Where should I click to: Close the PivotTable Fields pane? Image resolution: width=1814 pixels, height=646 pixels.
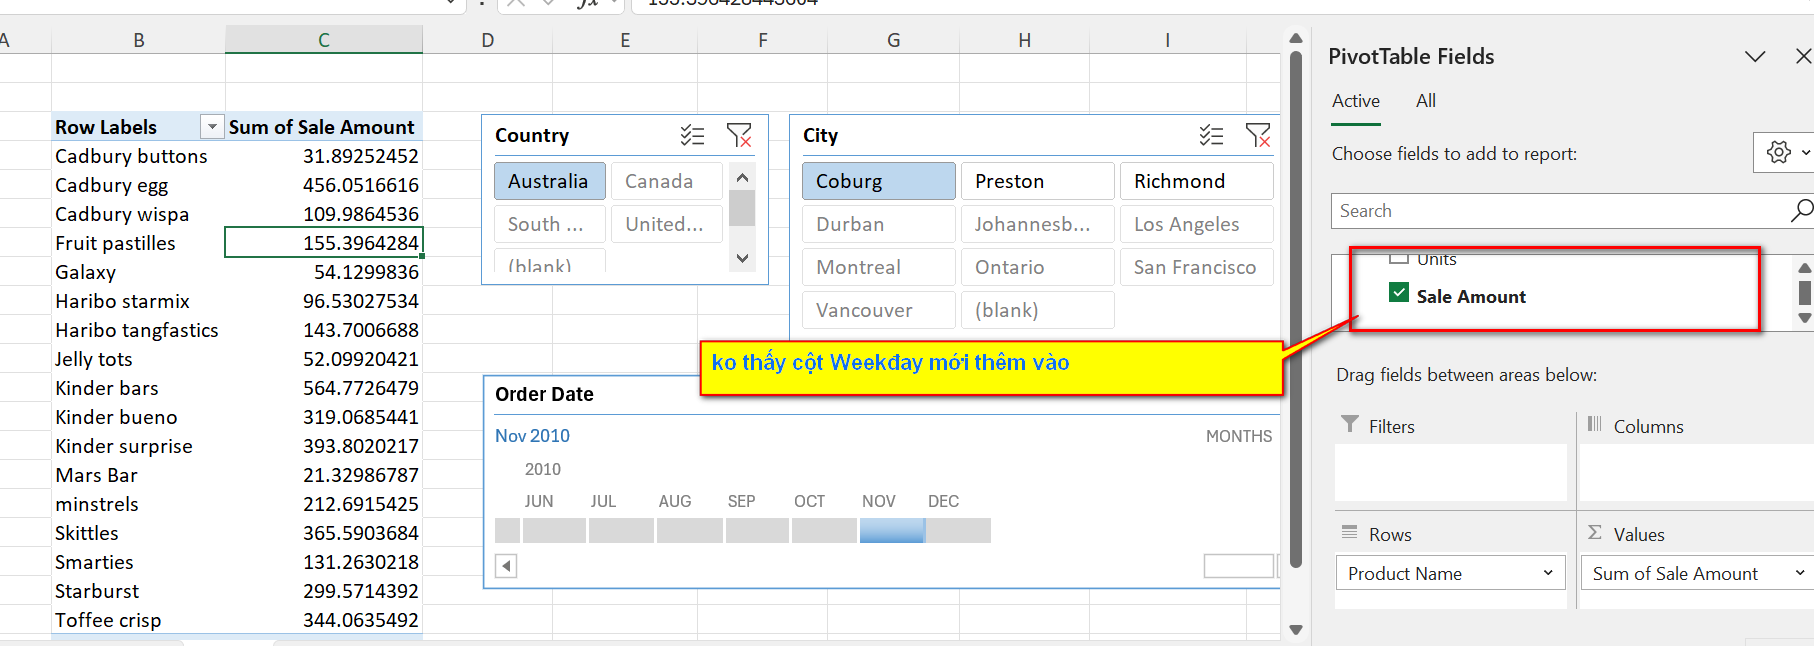point(1802,56)
